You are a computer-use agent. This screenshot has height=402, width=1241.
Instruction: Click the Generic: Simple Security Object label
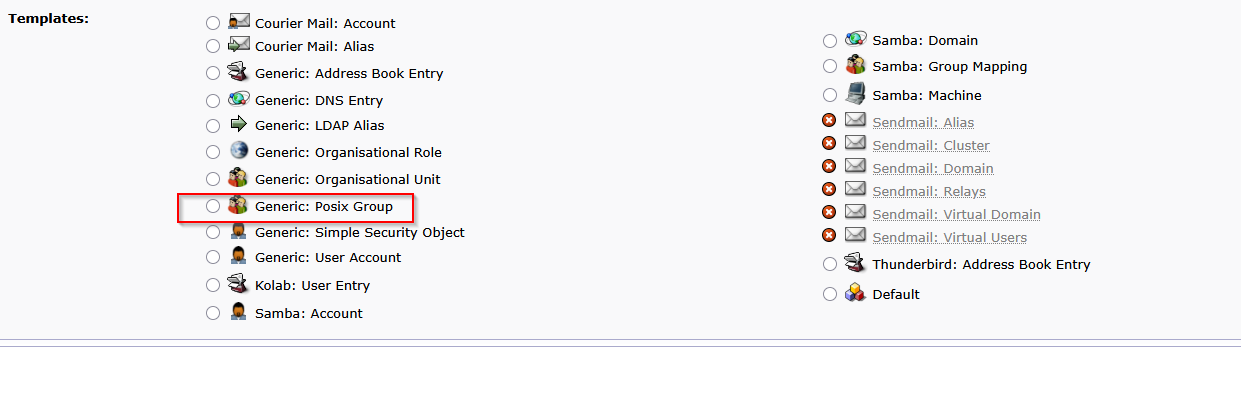coord(359,232)
